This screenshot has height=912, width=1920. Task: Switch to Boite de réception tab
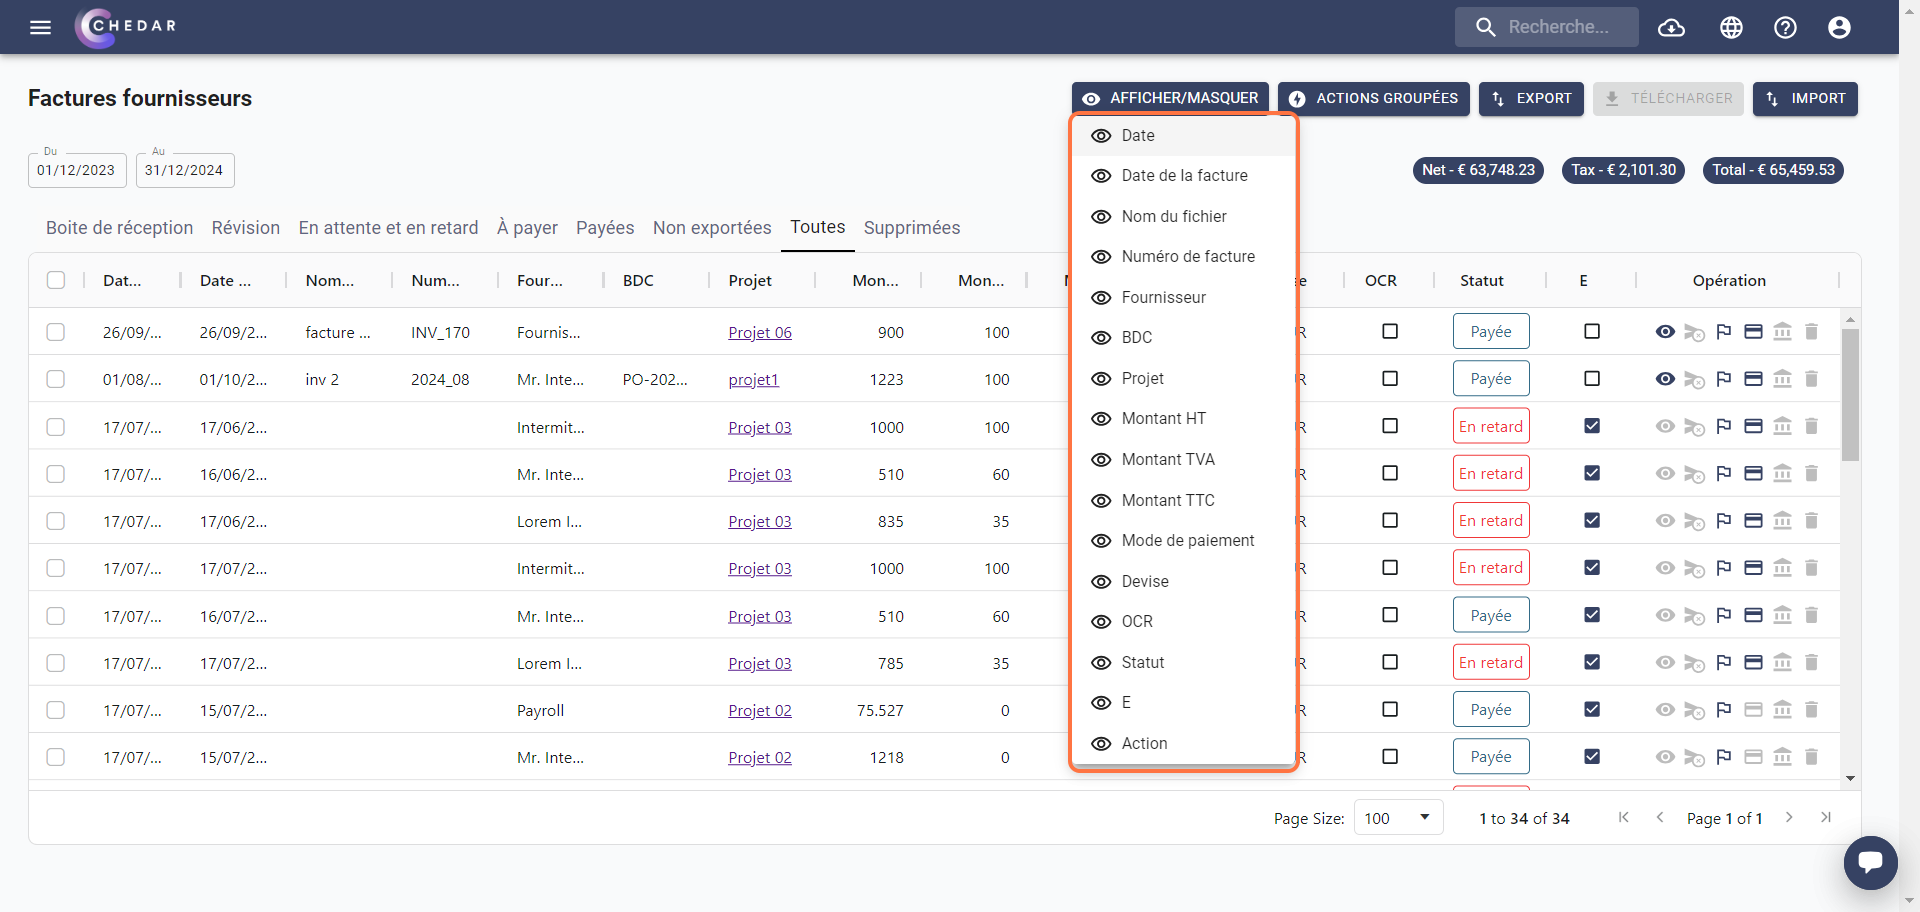tap(119, 228)
